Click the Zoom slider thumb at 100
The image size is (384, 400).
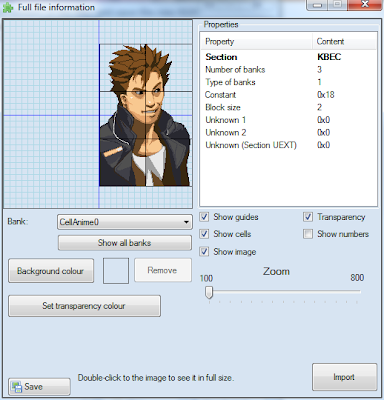pos(209,292)
